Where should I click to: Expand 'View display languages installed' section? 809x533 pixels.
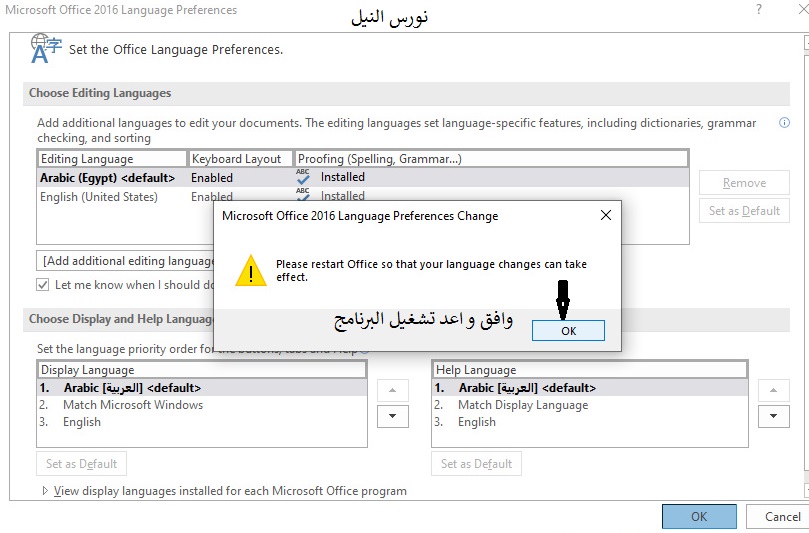click(45, 491)
